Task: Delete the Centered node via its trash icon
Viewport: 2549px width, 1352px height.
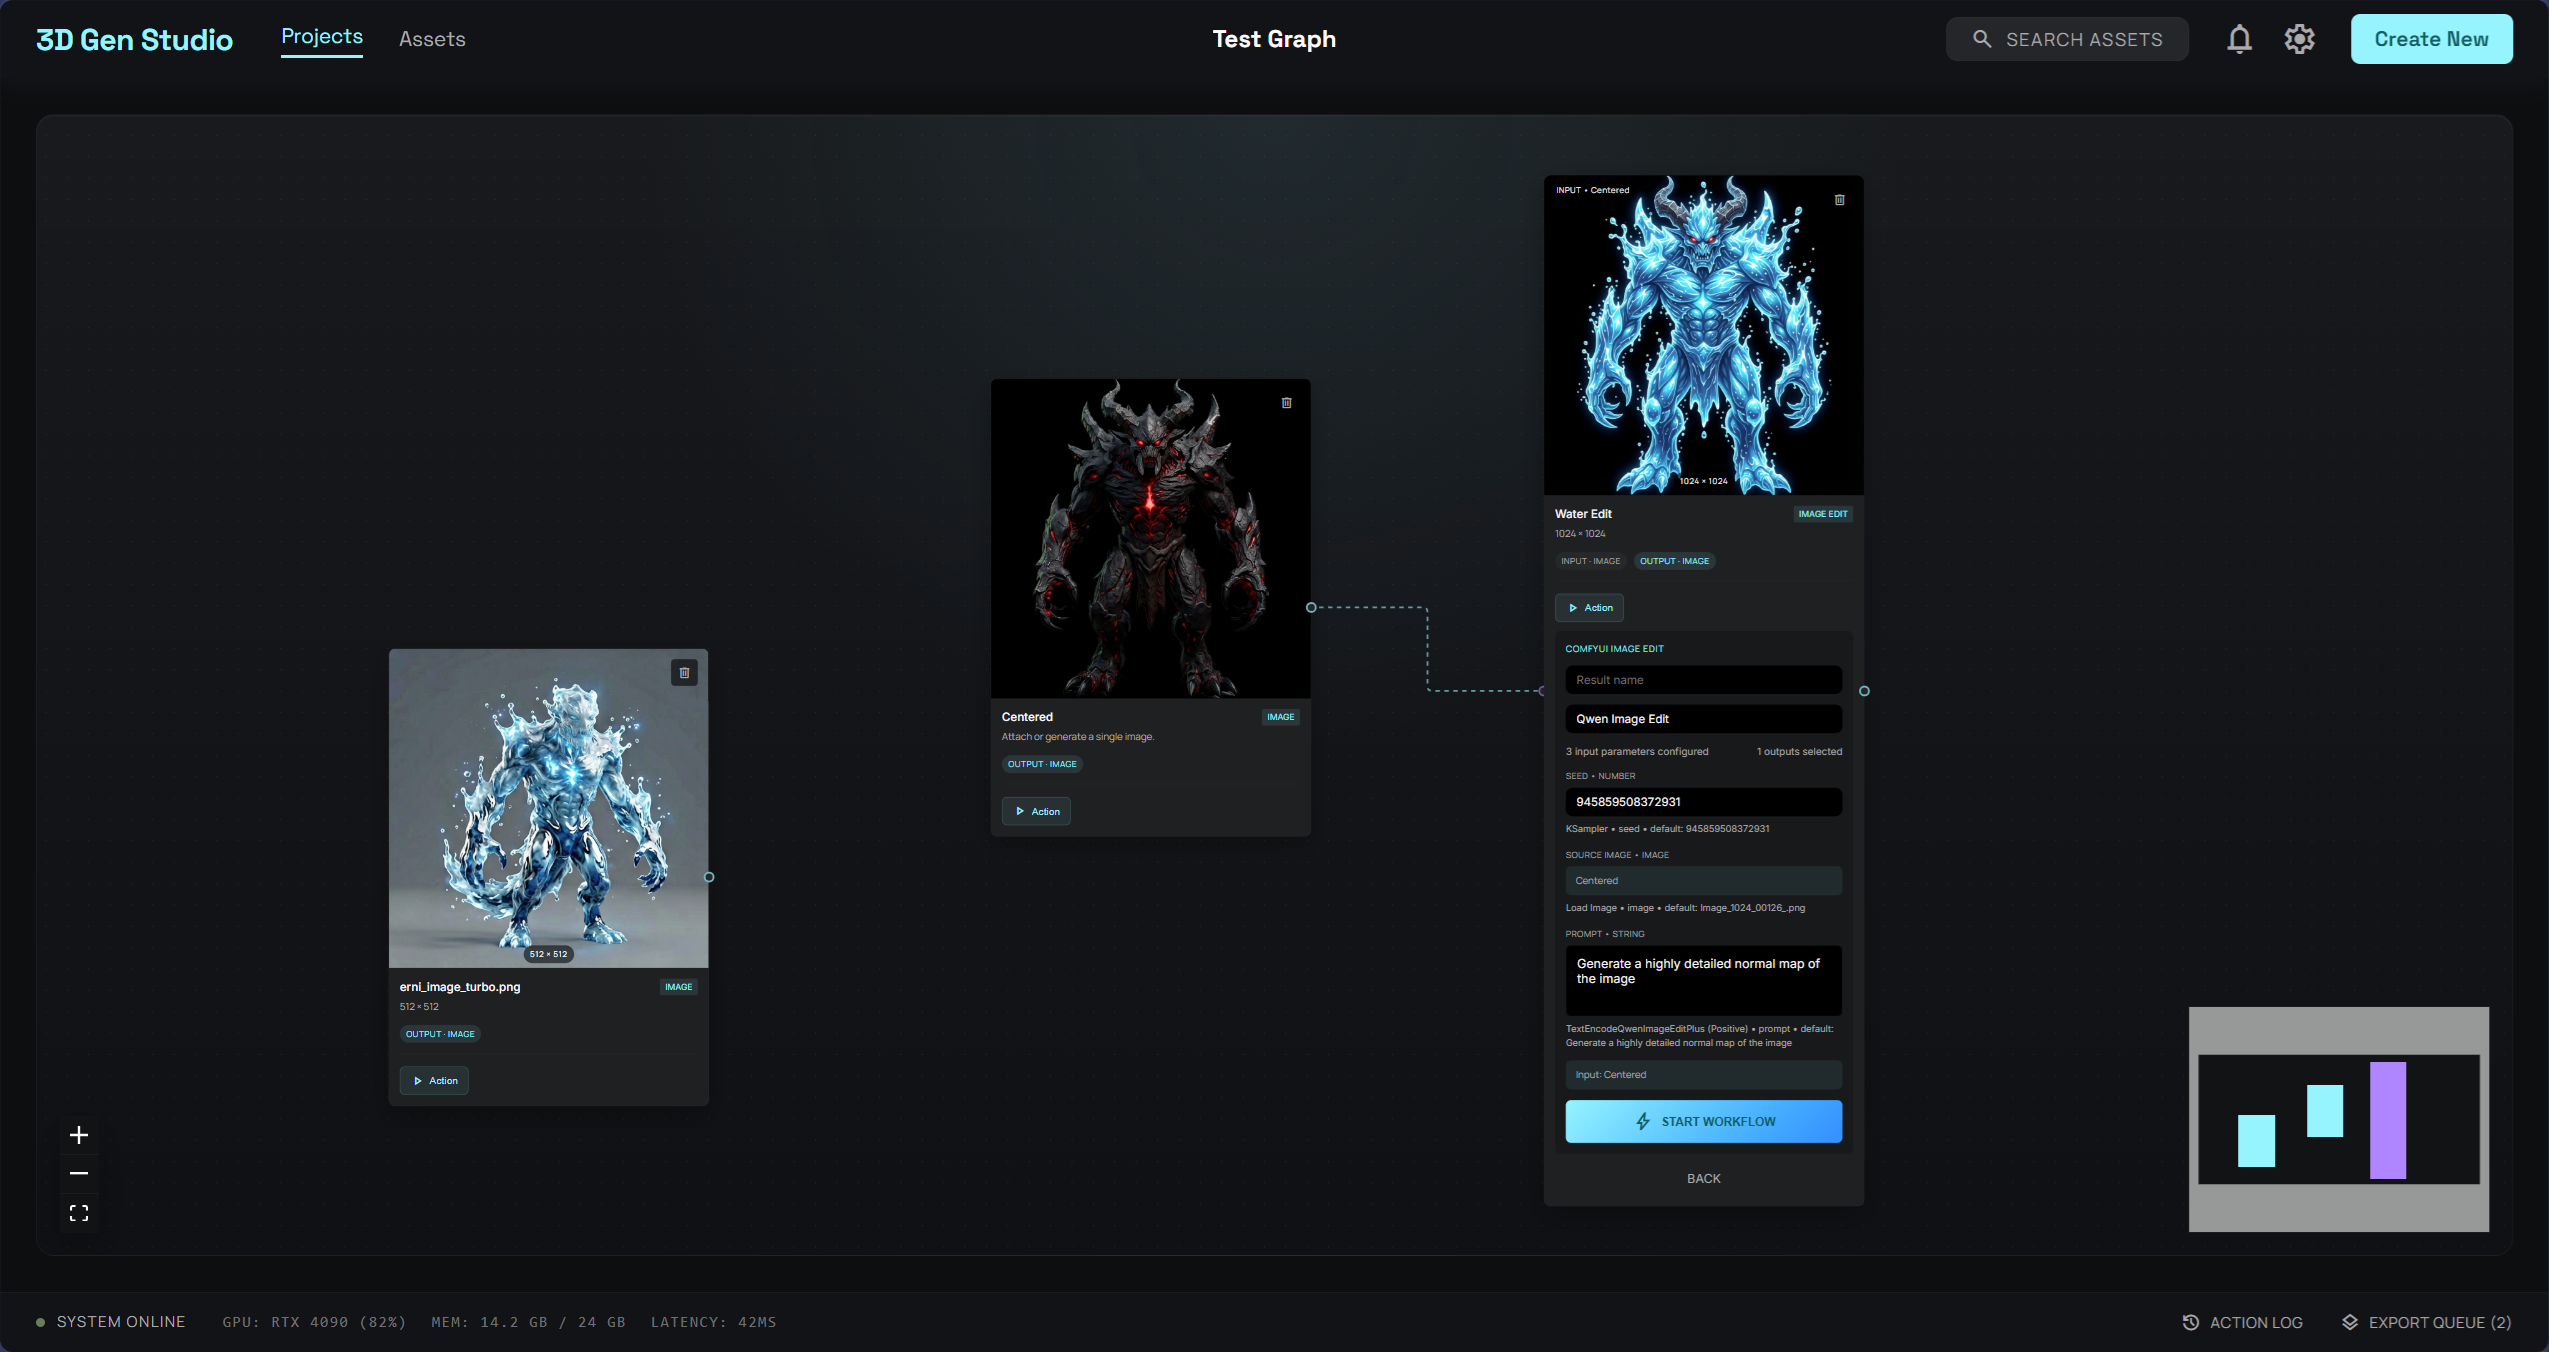Action: [x=1285, y=402]
